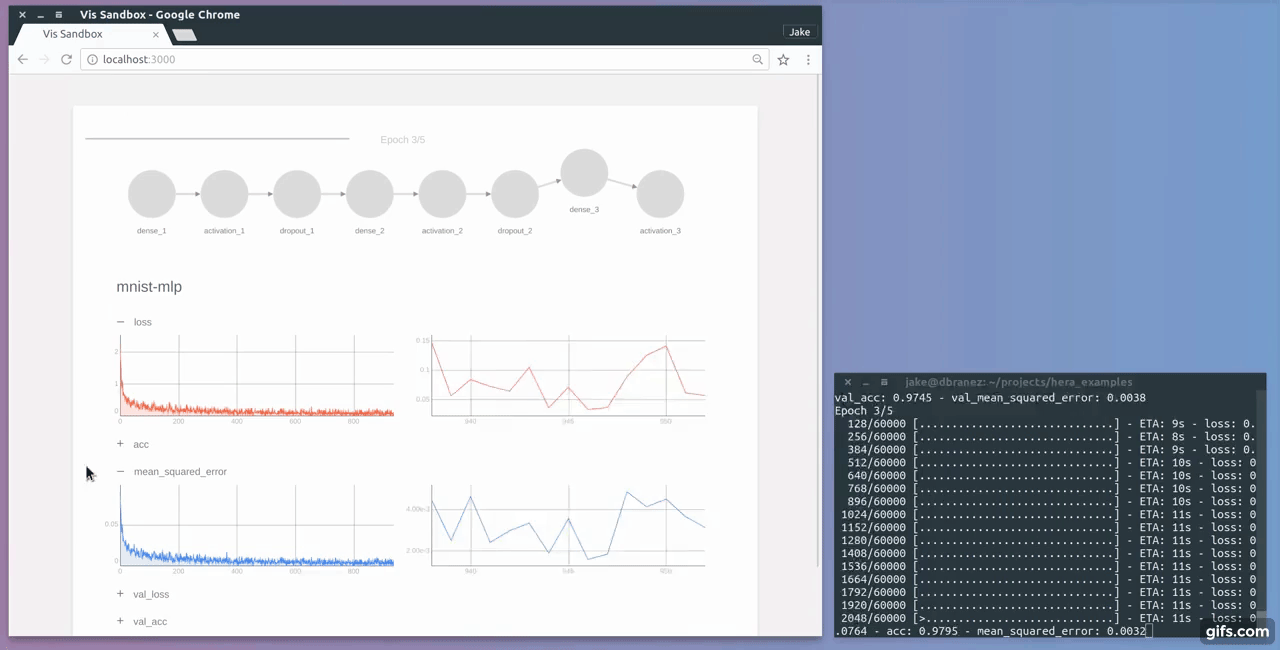
Task: Click the 'val_acc' section label
Action: click(150, 621)
